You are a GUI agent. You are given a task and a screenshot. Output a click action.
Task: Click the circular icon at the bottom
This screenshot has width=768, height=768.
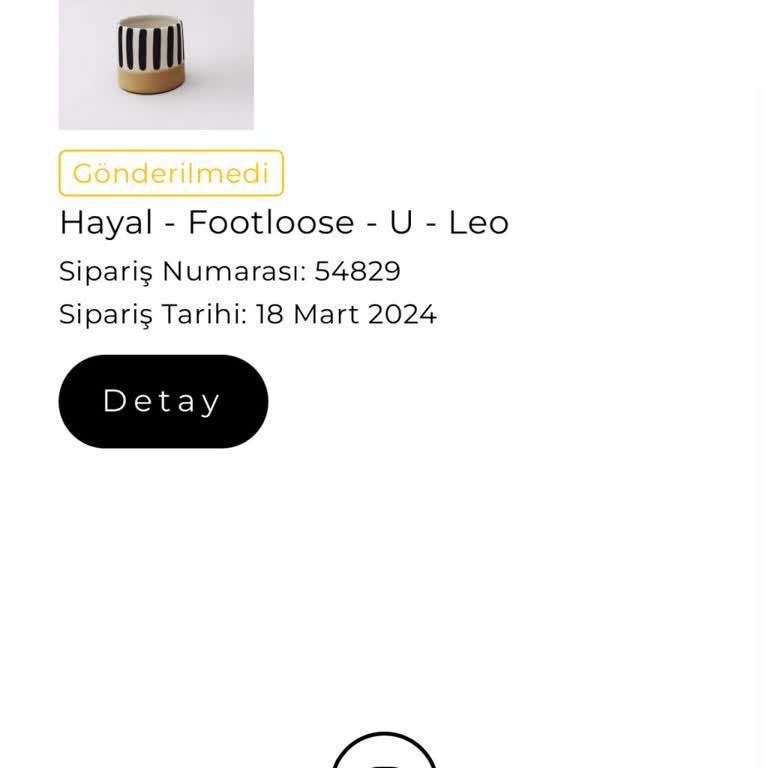pos(384,755)
